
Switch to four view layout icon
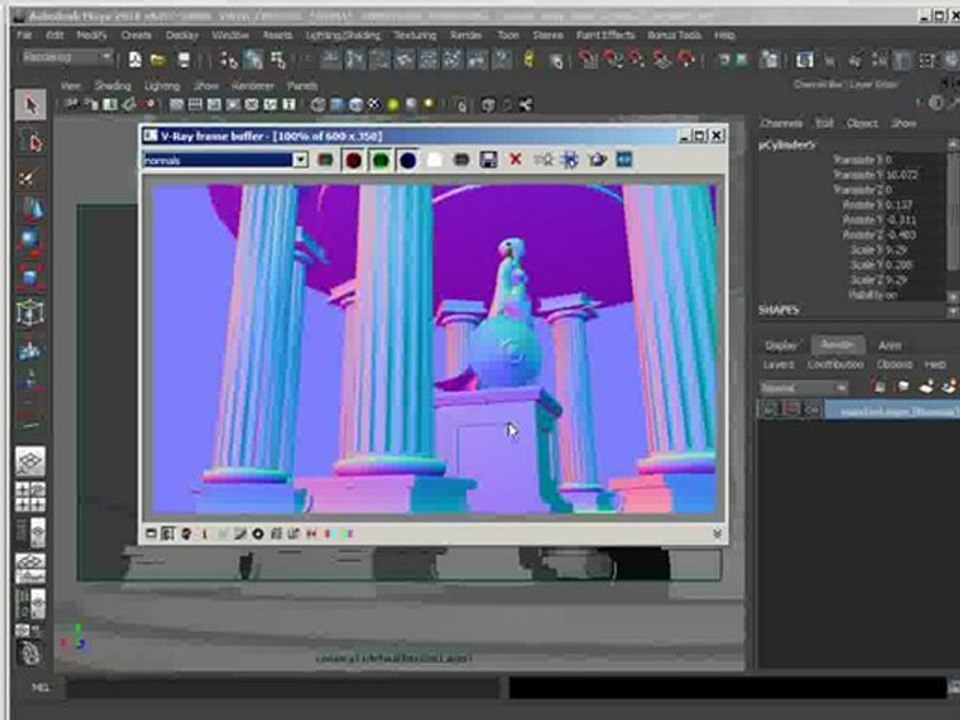30,497
